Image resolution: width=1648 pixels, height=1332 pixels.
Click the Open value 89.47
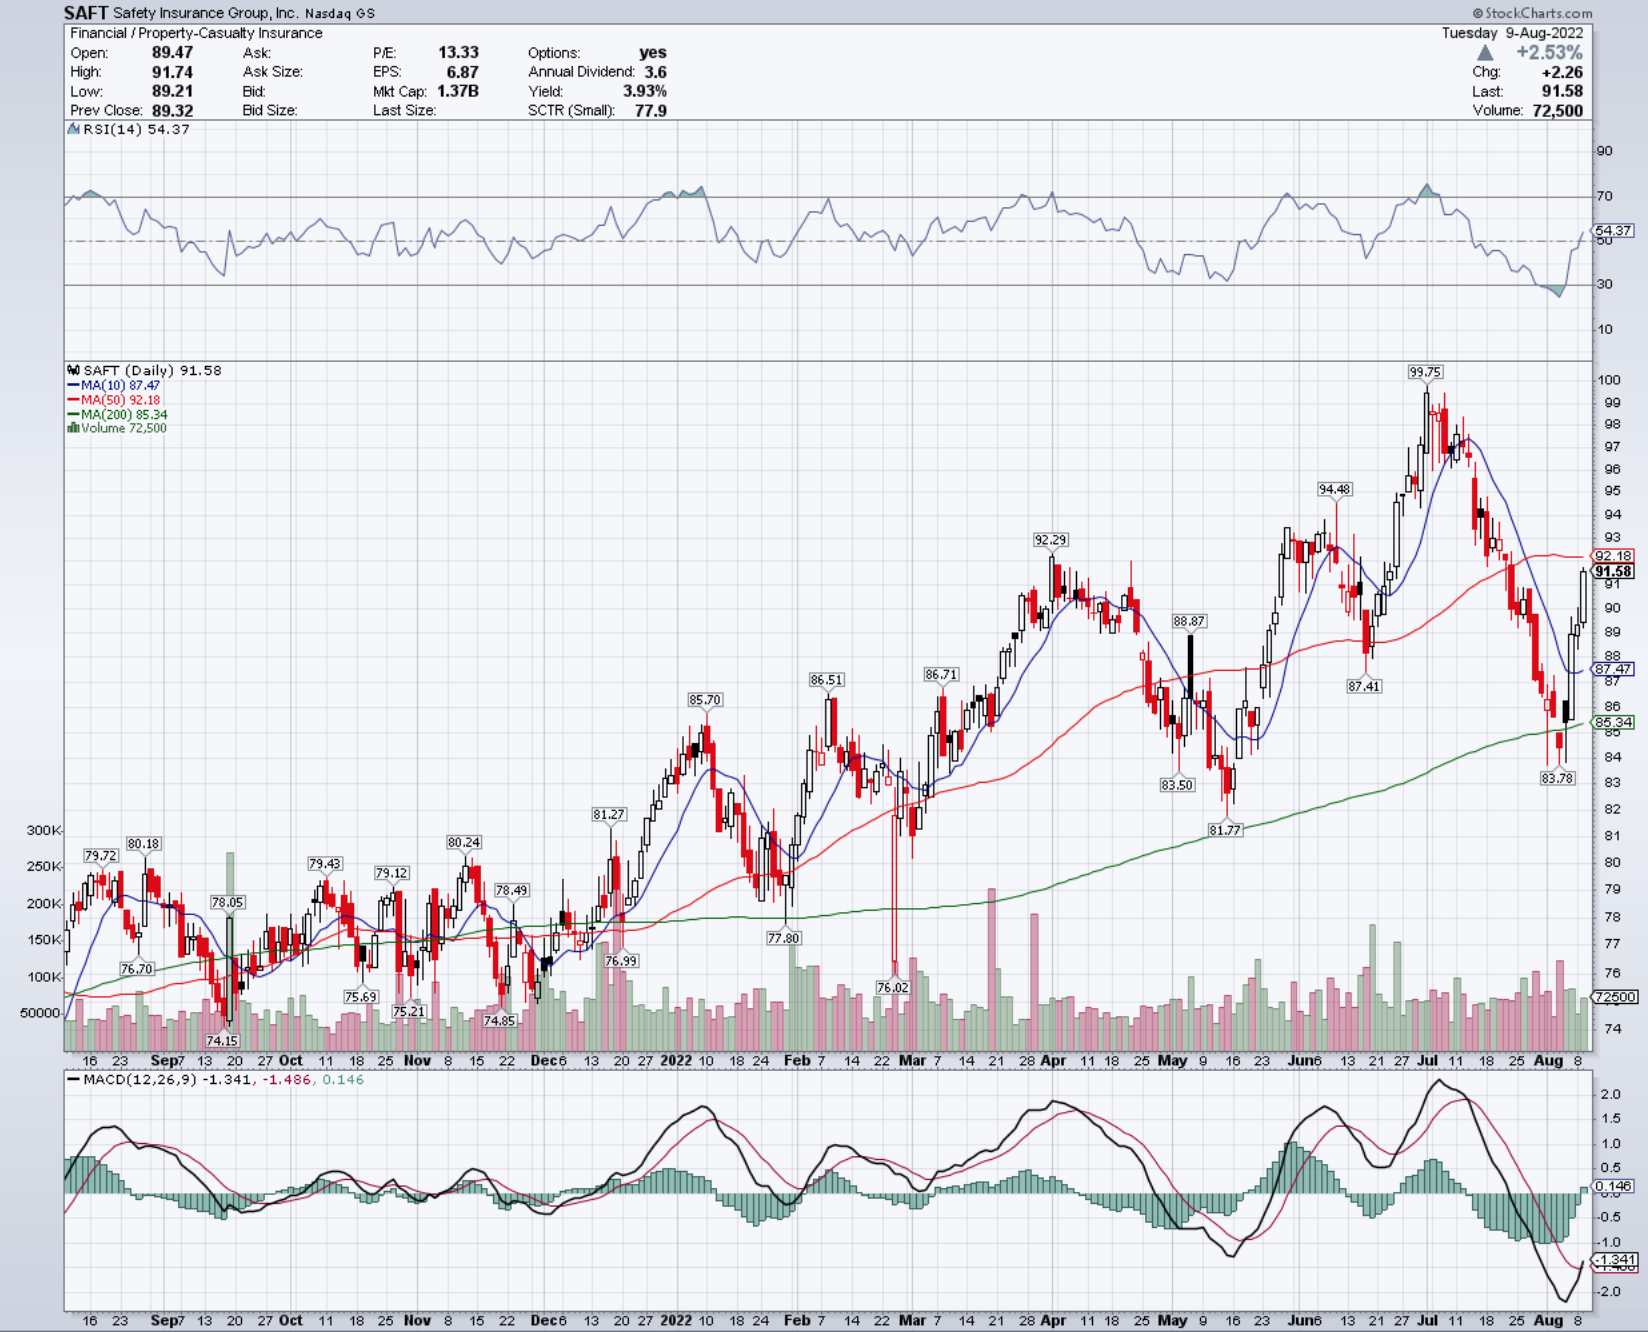point(172,52)
